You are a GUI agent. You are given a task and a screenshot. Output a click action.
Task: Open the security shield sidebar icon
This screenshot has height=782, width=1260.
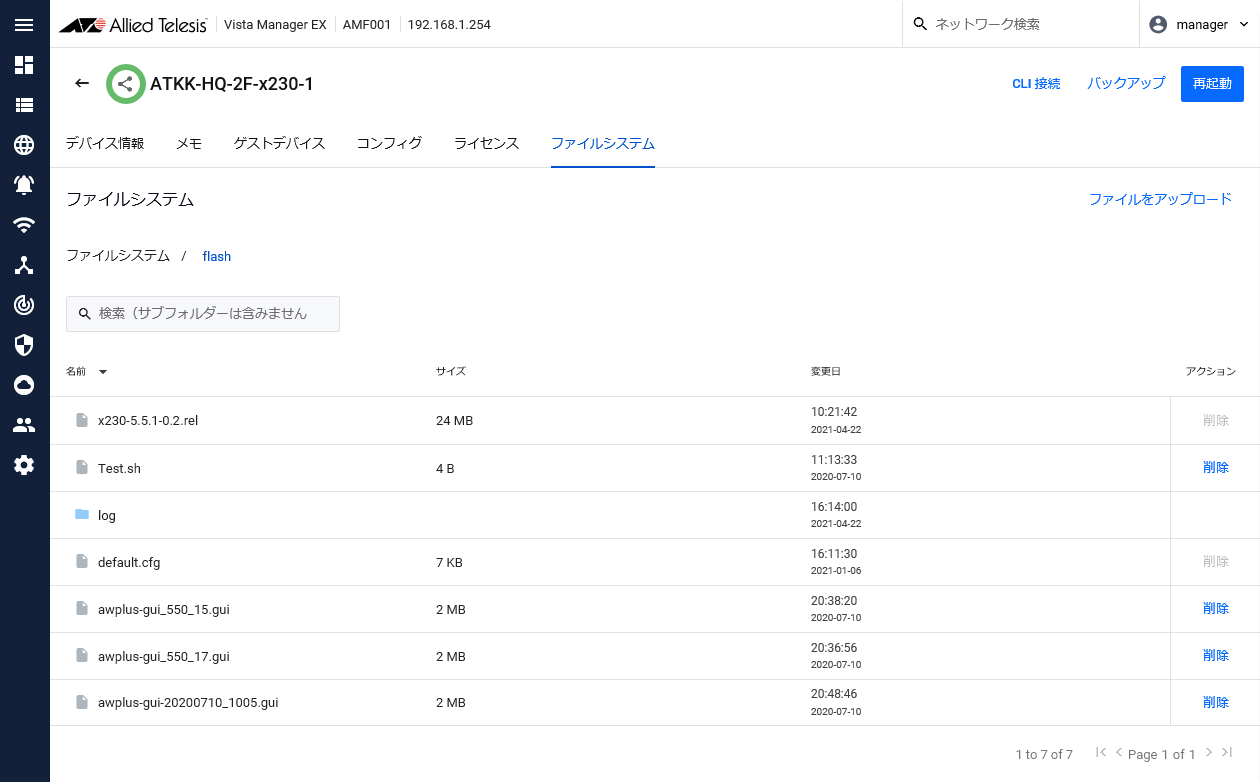point(24,345)
